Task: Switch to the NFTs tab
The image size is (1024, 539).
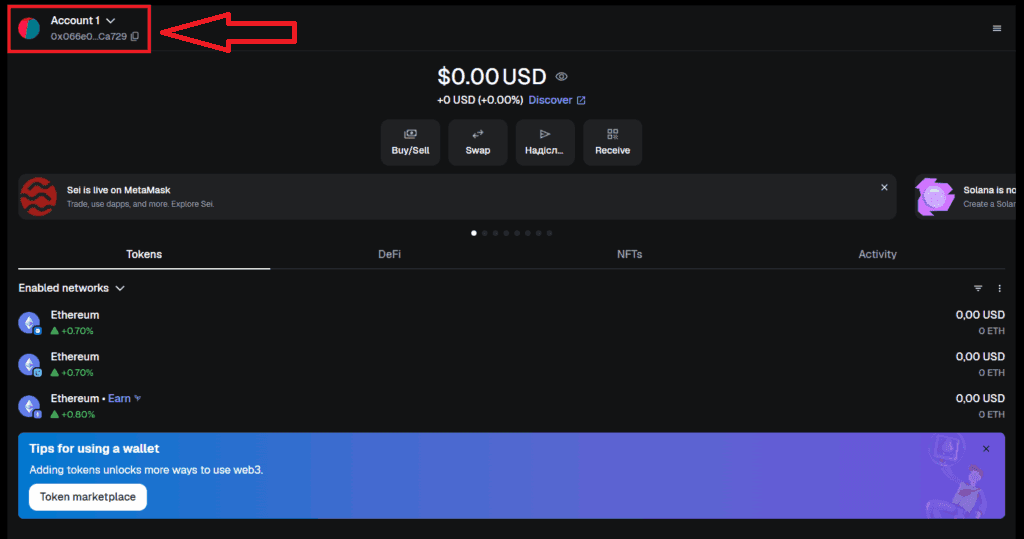Action: 630,254
